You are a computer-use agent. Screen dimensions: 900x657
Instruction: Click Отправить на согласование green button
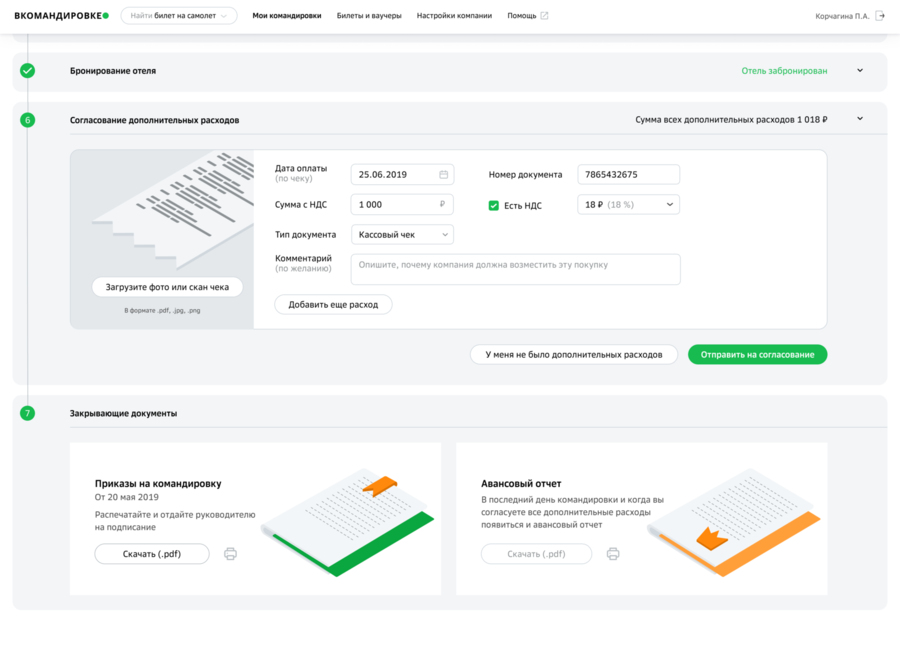tap(758, 355)
